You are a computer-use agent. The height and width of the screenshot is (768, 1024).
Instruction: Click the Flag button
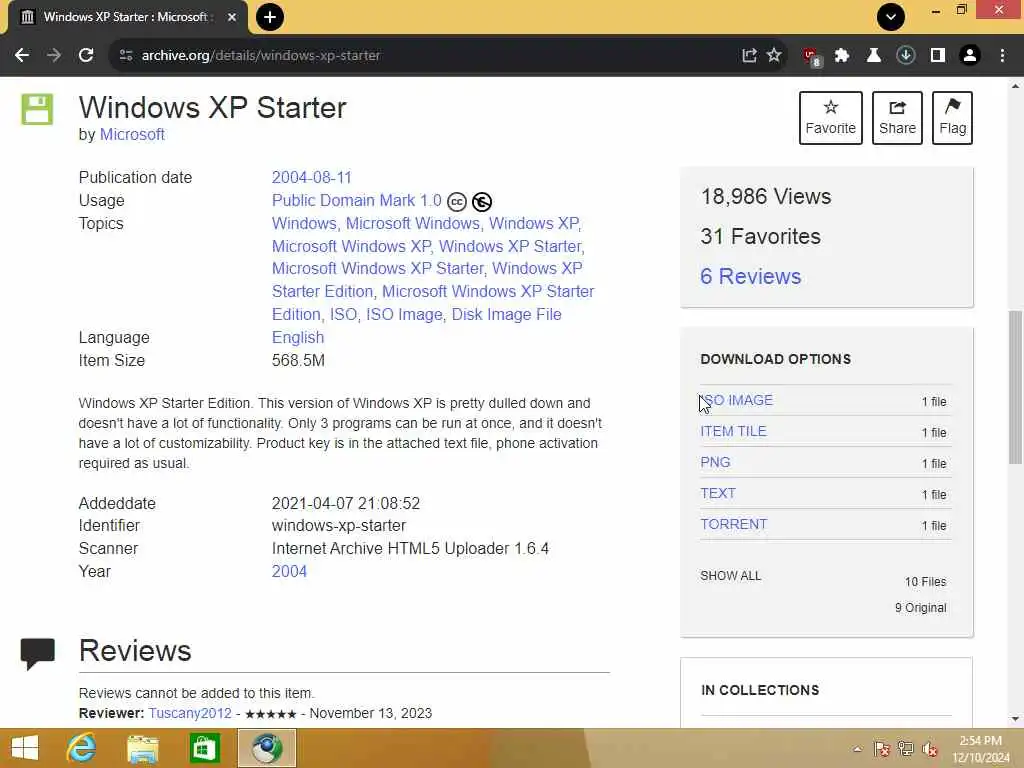pos(952,118)
